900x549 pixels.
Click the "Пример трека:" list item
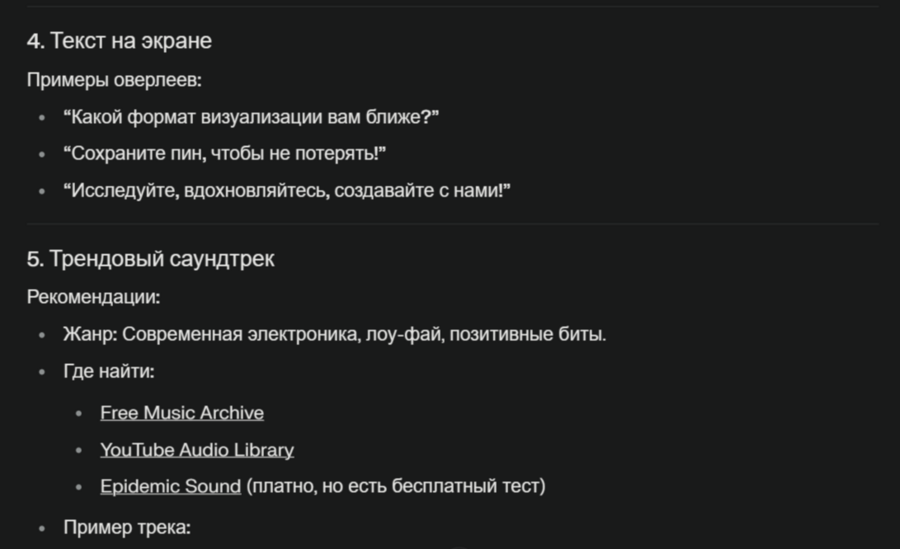pyautogui.click(x=126, y=527)
